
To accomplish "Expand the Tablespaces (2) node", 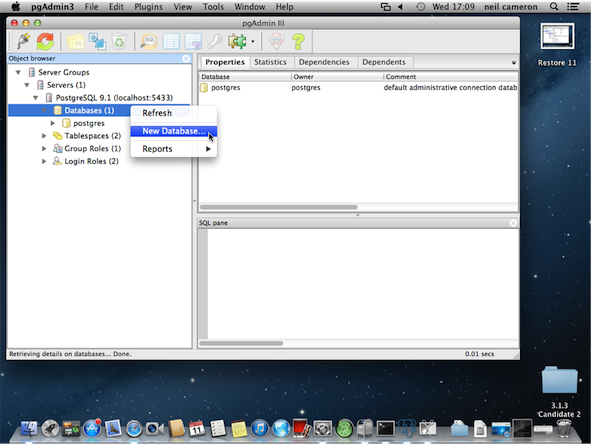I will (44, 136).
